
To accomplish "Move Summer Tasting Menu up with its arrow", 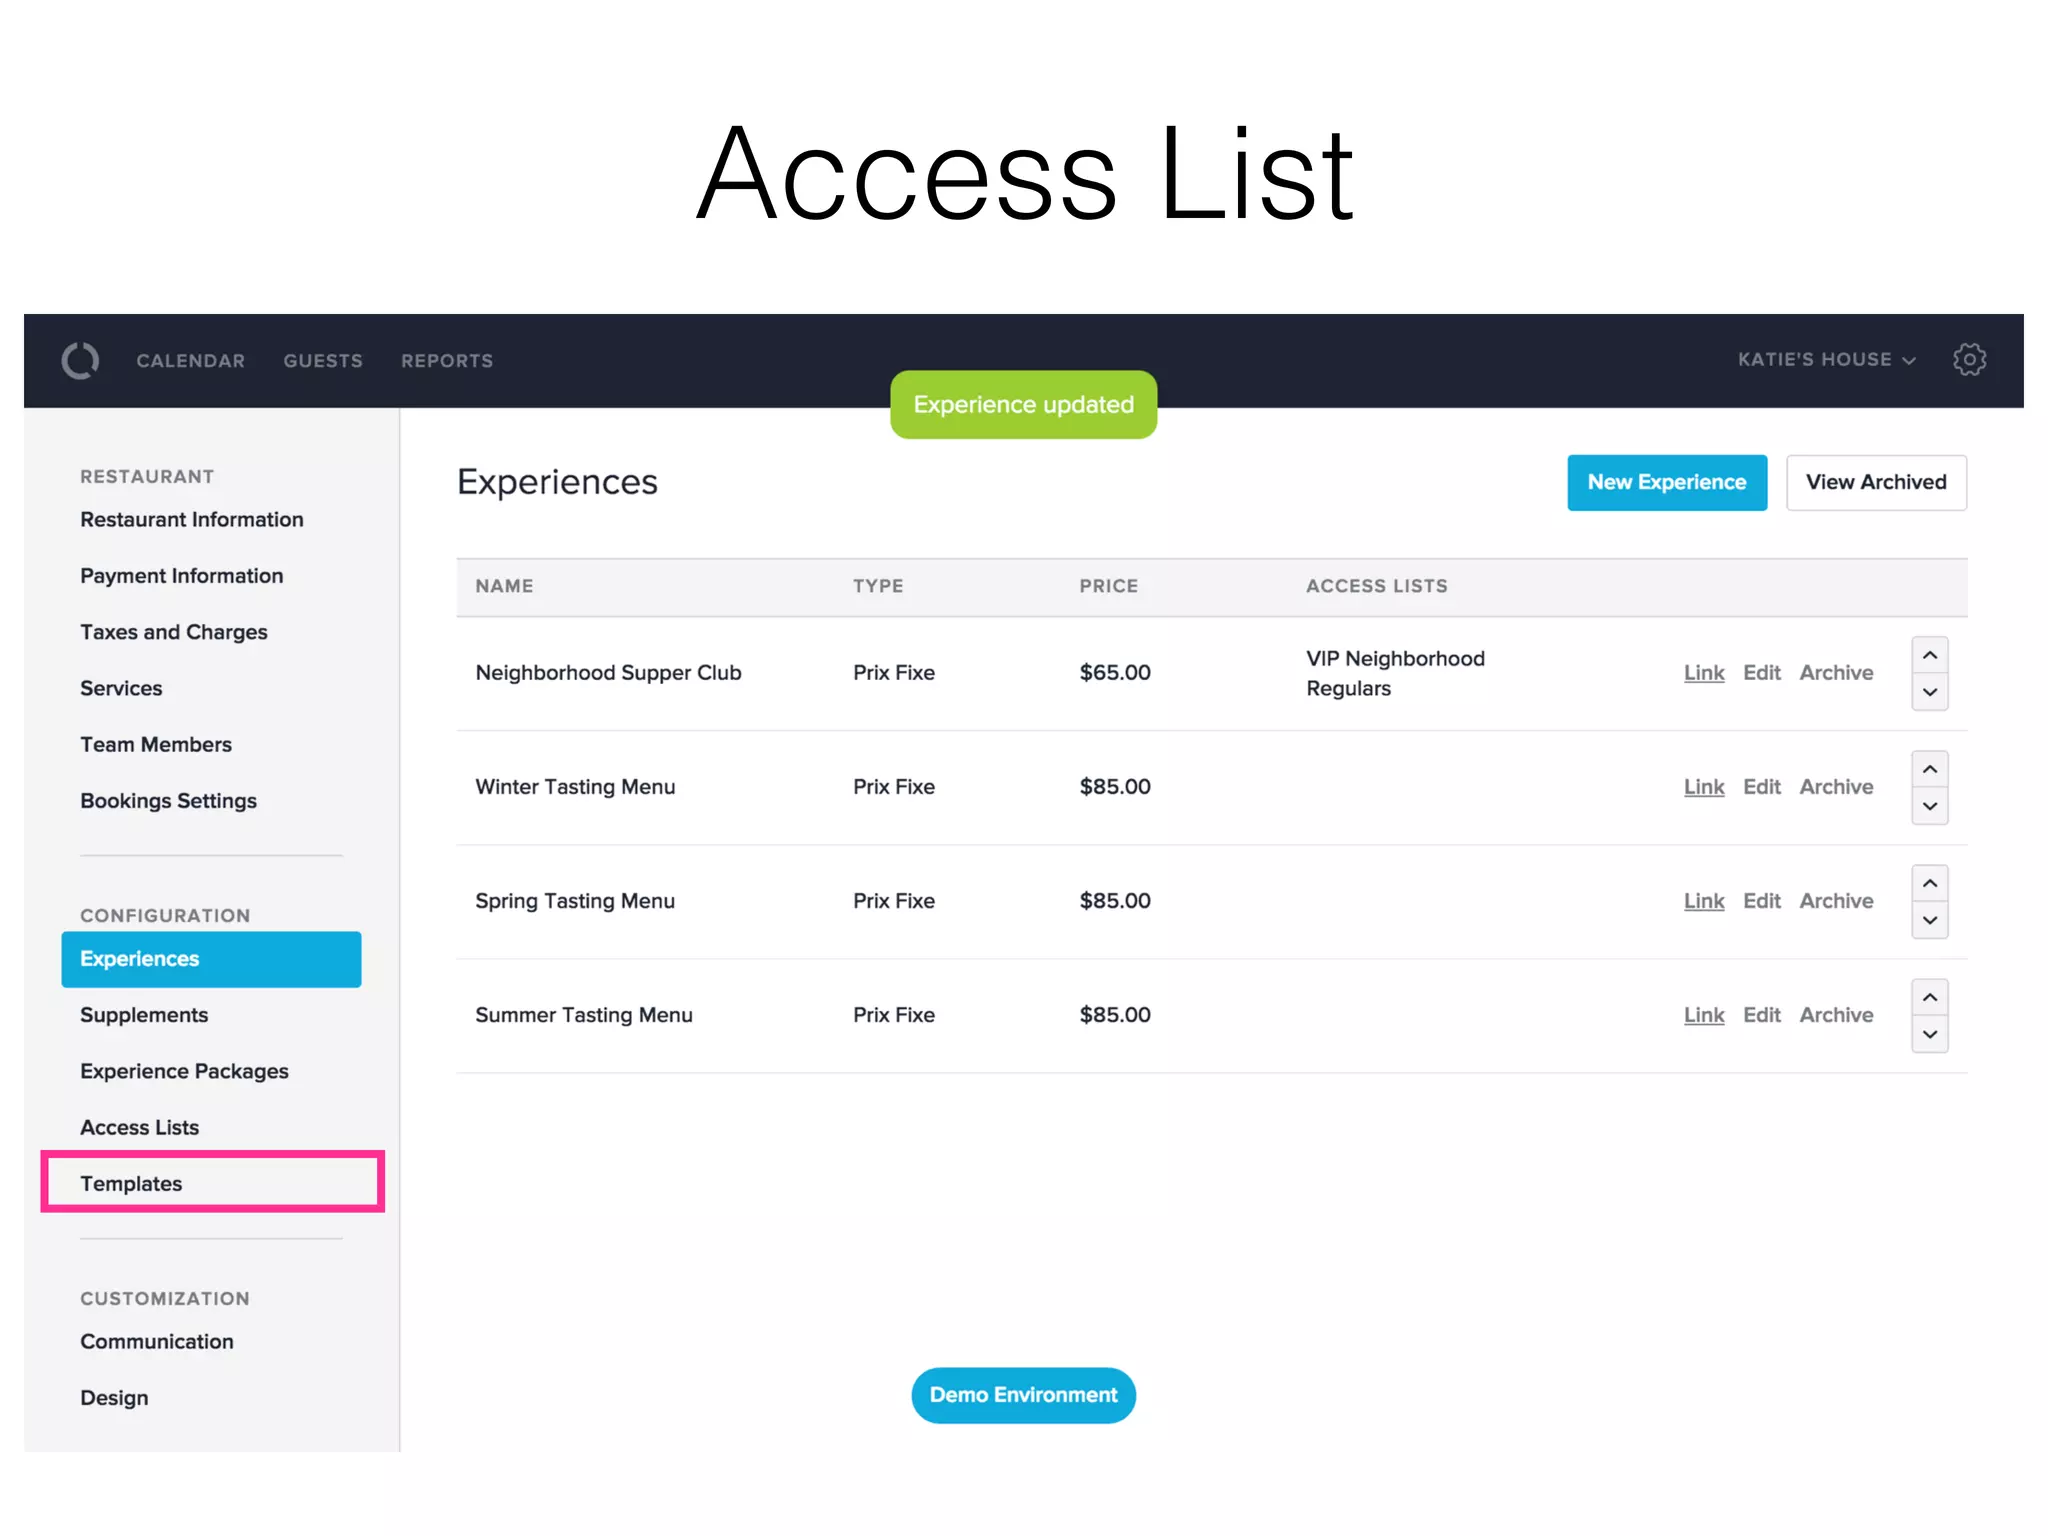I will click(x=1929, y=997).
